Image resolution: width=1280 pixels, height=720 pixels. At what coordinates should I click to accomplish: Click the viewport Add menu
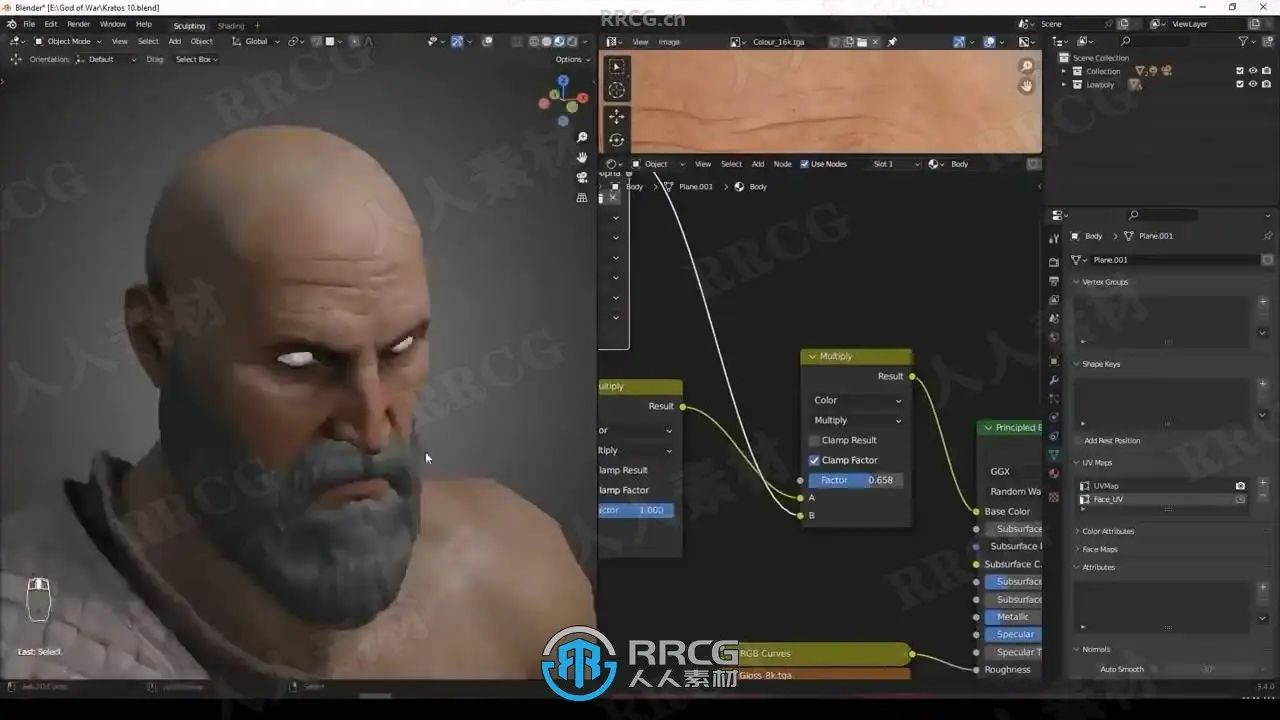coord(175,42)
